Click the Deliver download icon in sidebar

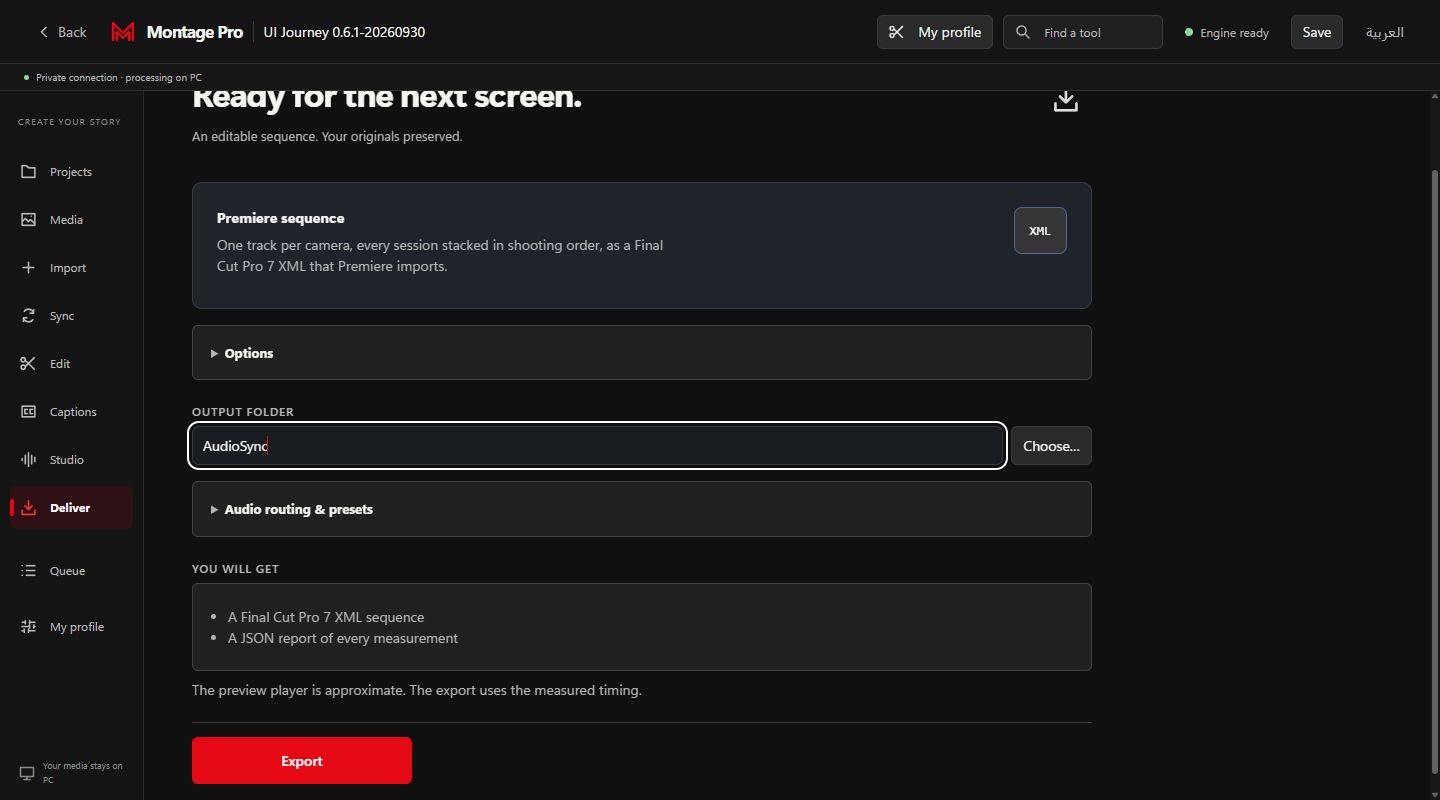pos(28,508)
